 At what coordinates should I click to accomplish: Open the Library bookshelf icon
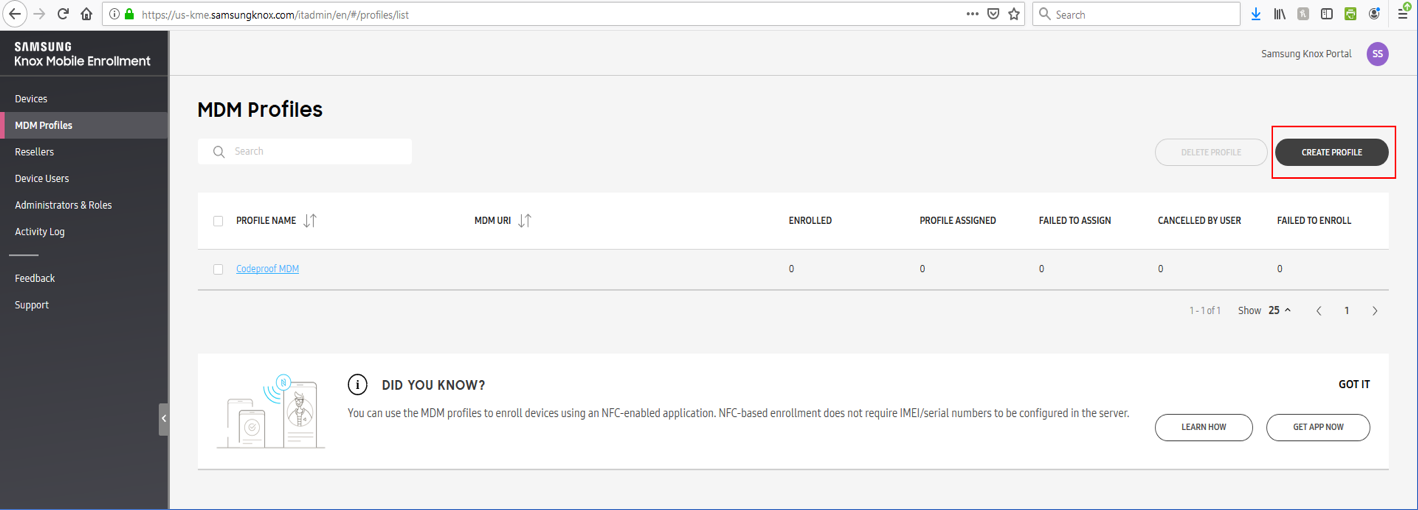click(1280, 14)
